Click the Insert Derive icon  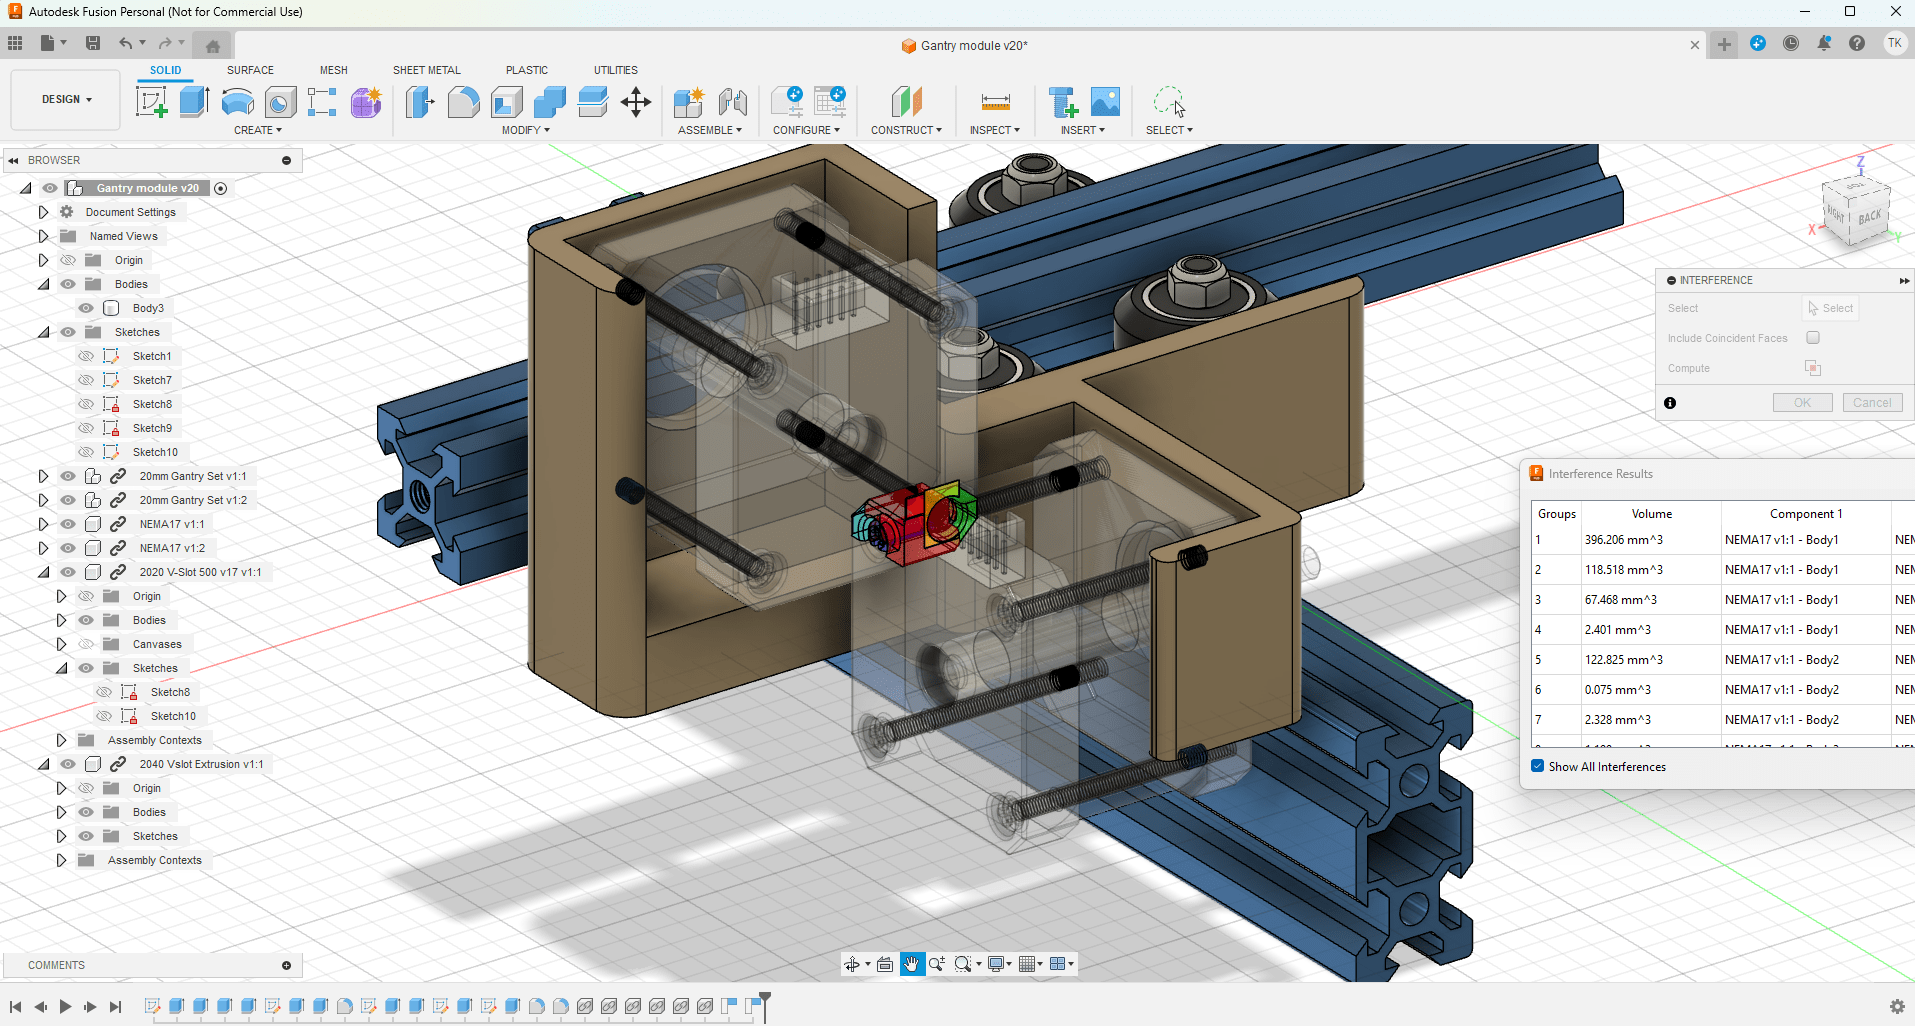(1062, 102)
